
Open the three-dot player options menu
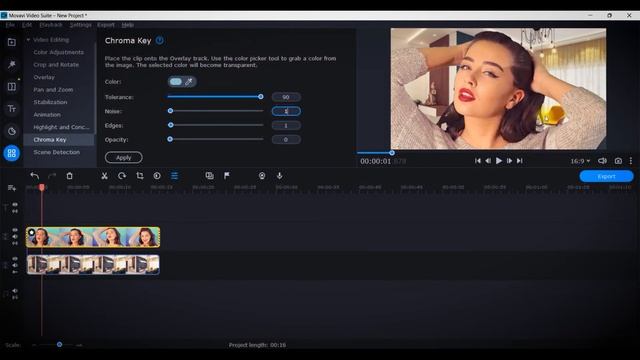631,161
